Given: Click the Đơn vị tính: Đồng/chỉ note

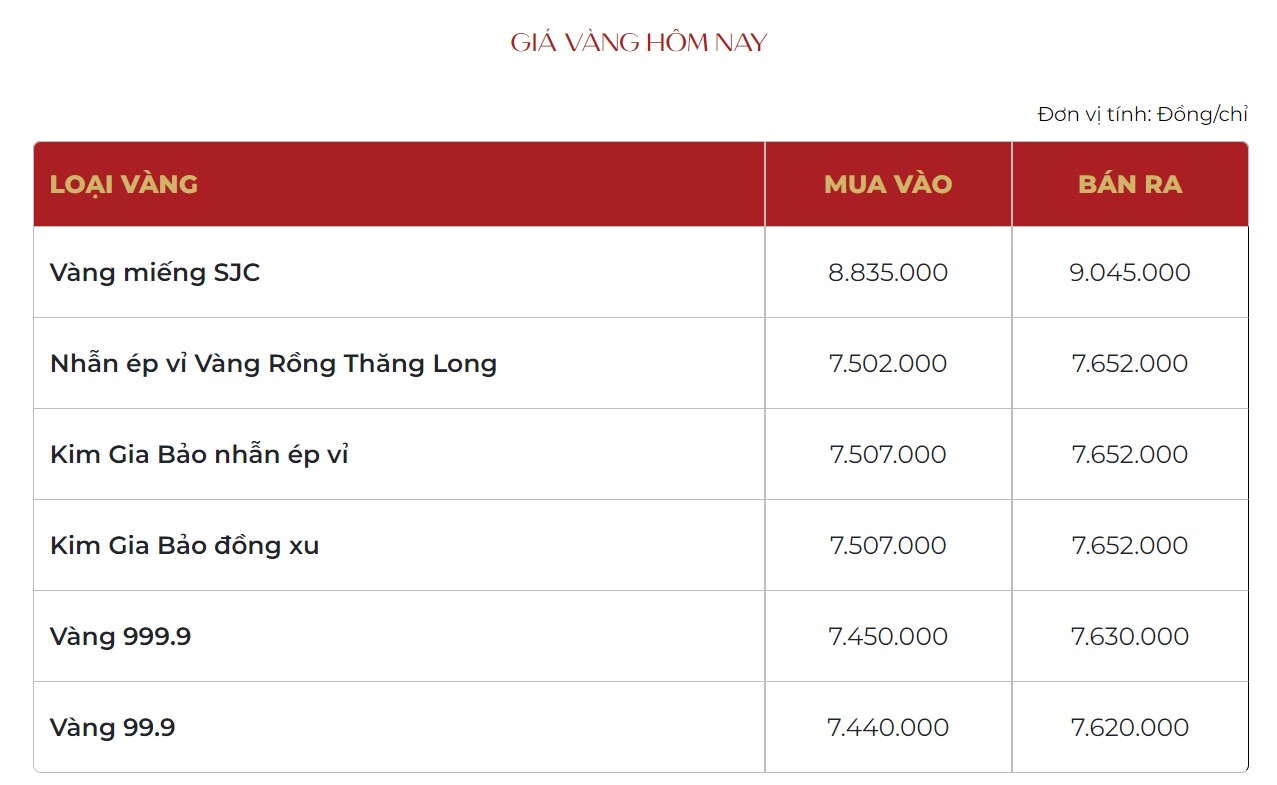Looking at the screenshot, I should pyautogui.click(x=1142, y=115).
